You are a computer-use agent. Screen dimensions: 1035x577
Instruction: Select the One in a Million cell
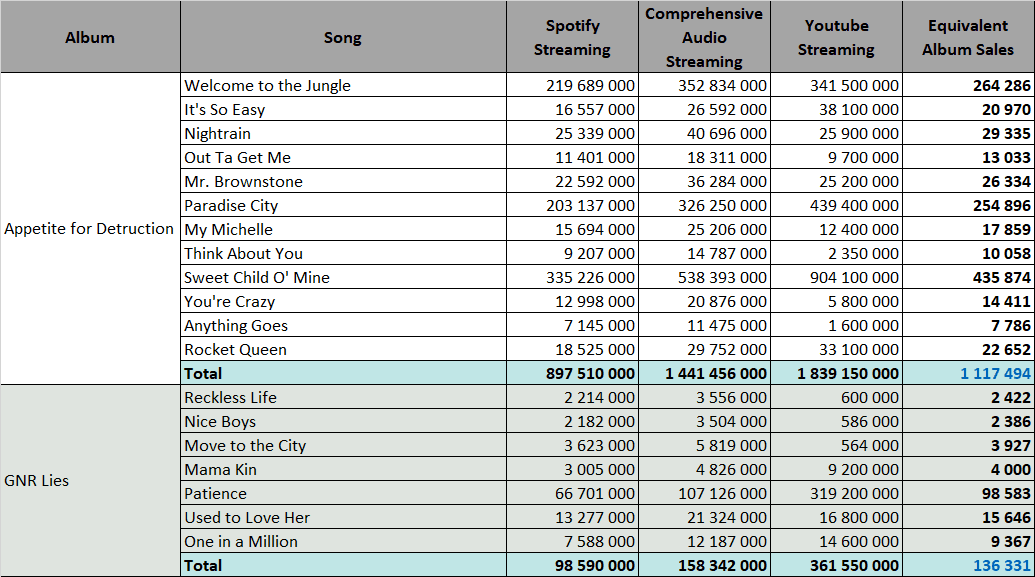click(343, 541)
